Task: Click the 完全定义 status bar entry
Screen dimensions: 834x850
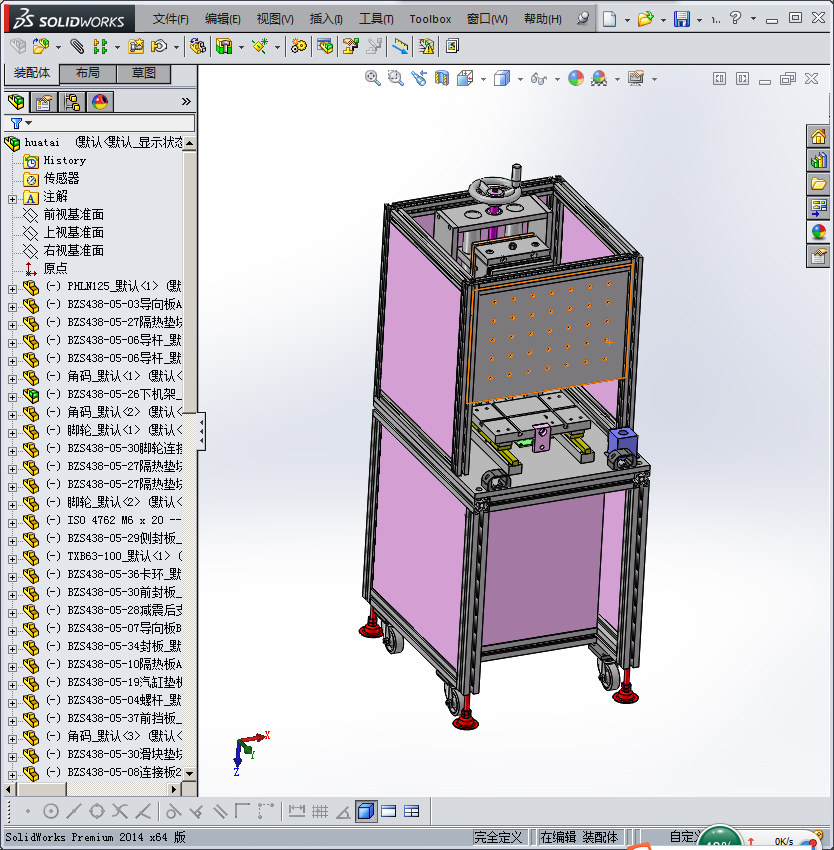Action: [498, 837]
